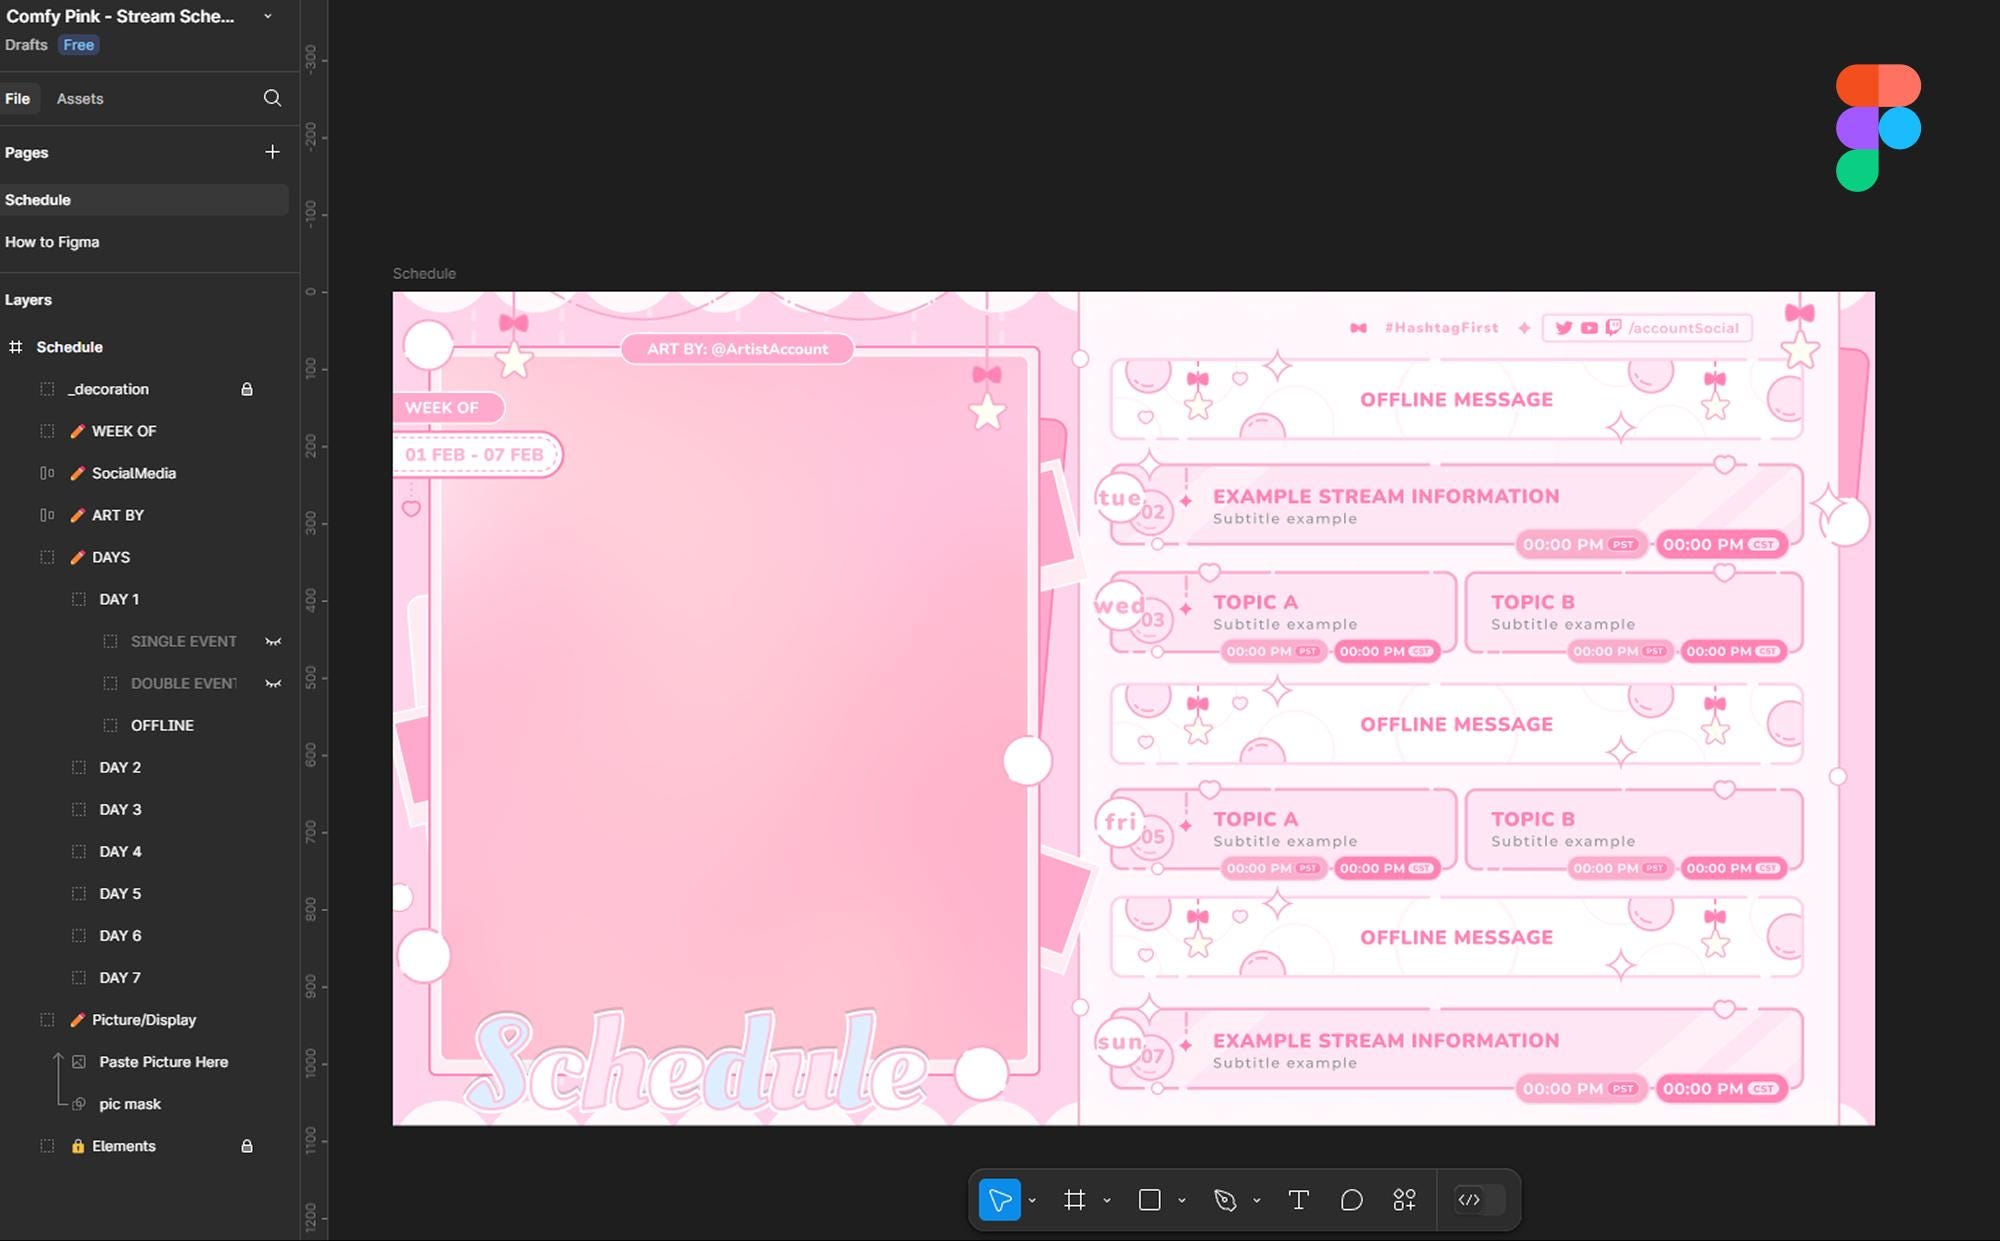
Task: Click the plus icon to add a new page
Action: point(272,151)
